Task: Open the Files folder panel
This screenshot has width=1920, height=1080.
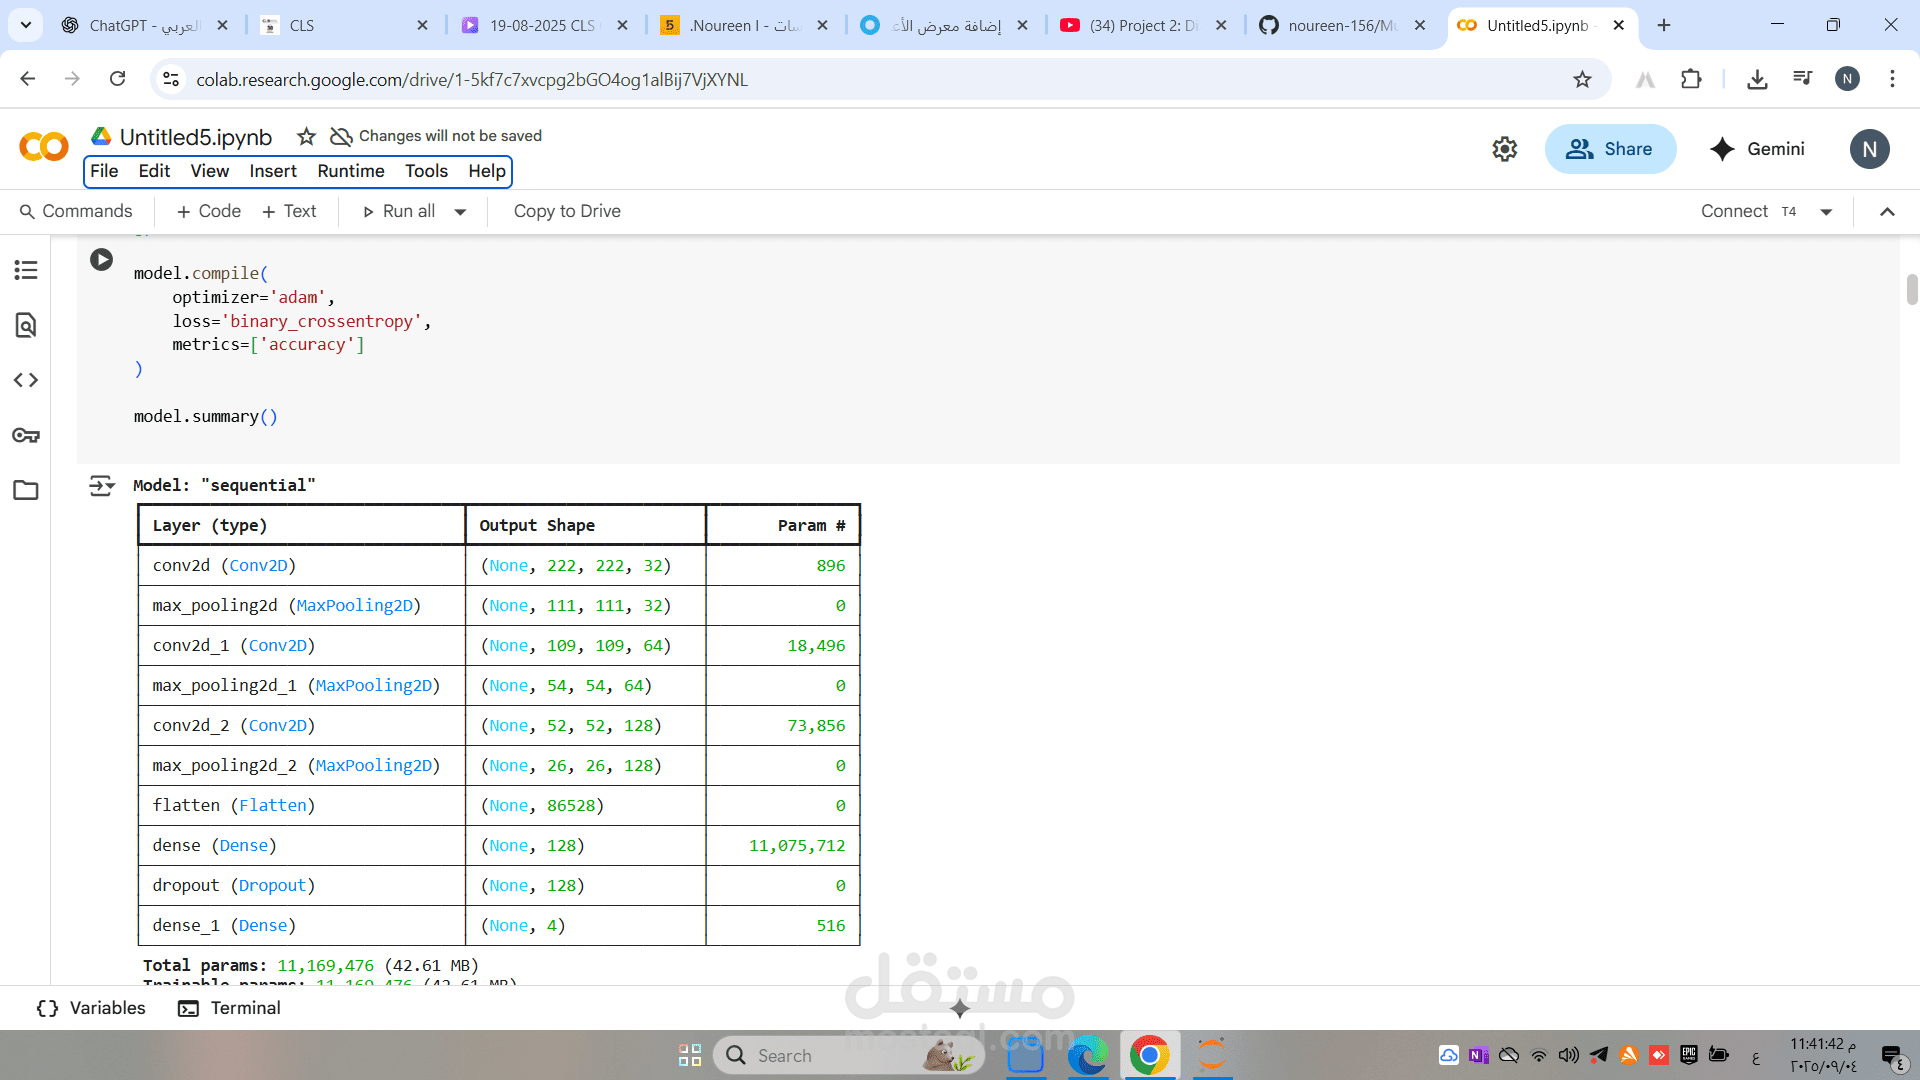Action: pos(26,490)
